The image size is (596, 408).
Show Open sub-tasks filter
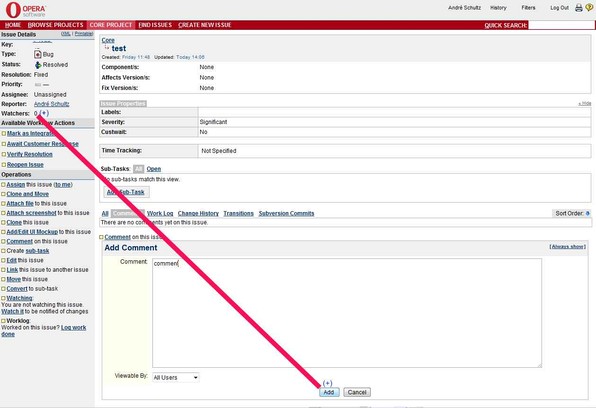154,169
